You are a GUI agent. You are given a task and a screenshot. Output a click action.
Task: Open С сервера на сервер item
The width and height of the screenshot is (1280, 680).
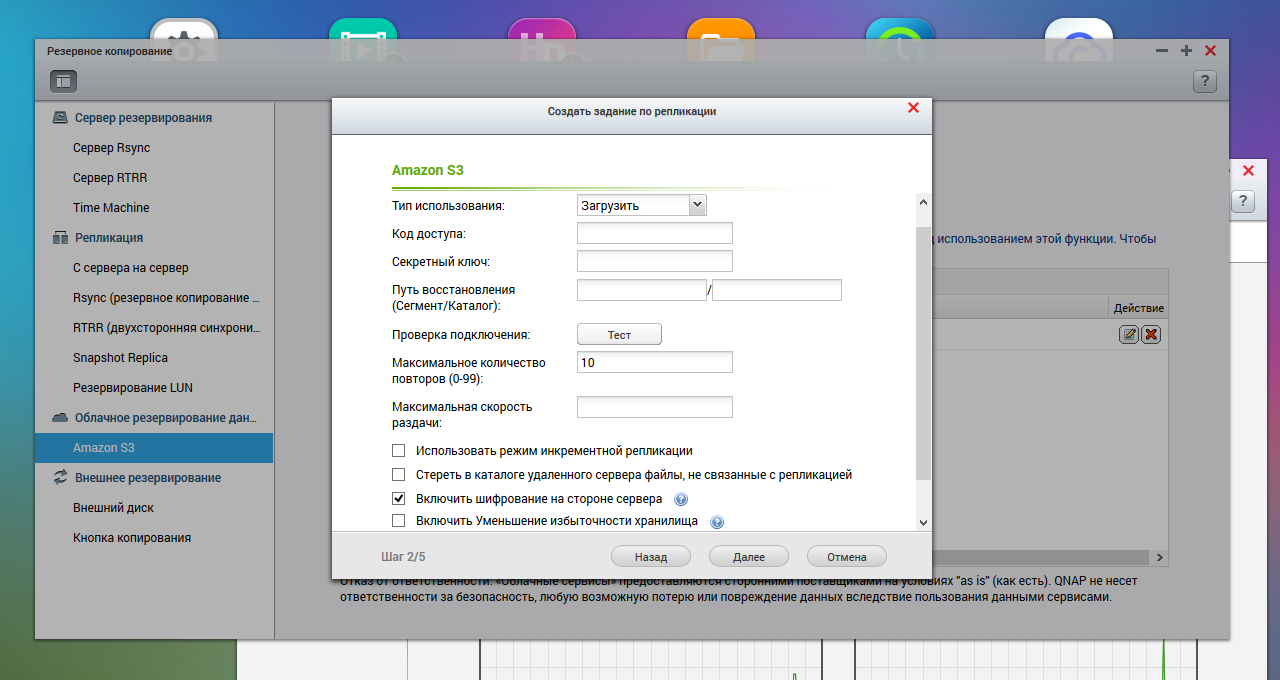click(x=153, y=267)
